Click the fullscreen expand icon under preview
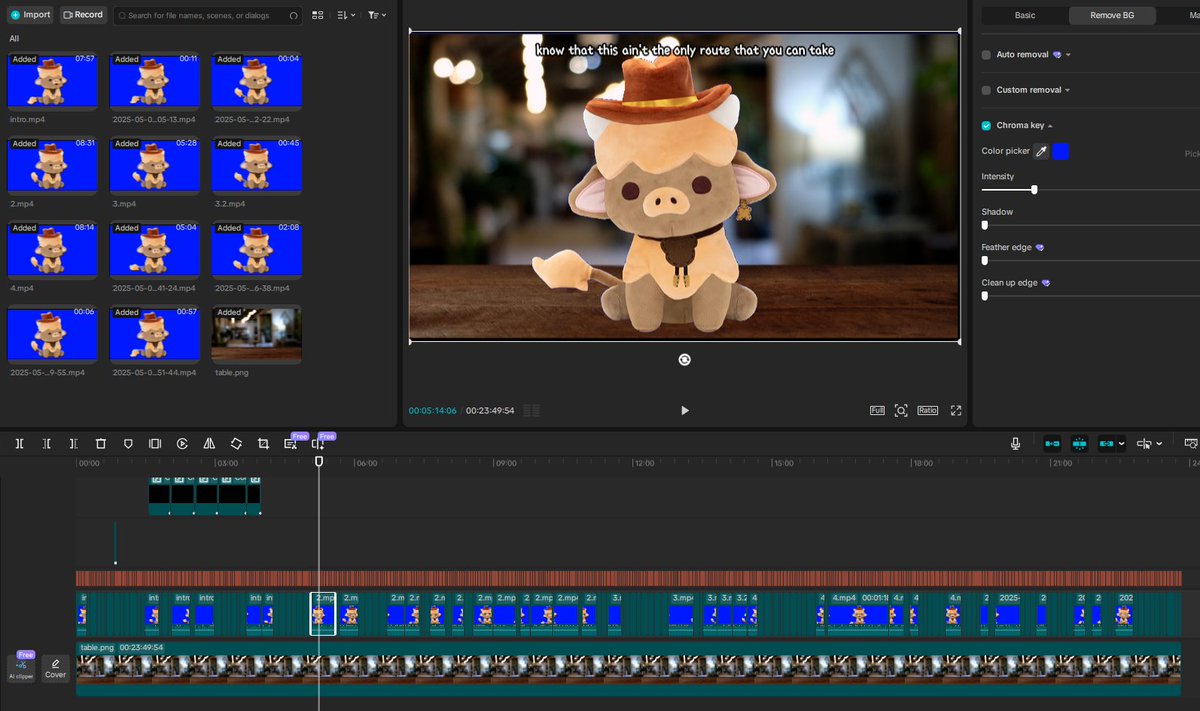This screenshot has width=1200, height=711. [x=956, y=410]
